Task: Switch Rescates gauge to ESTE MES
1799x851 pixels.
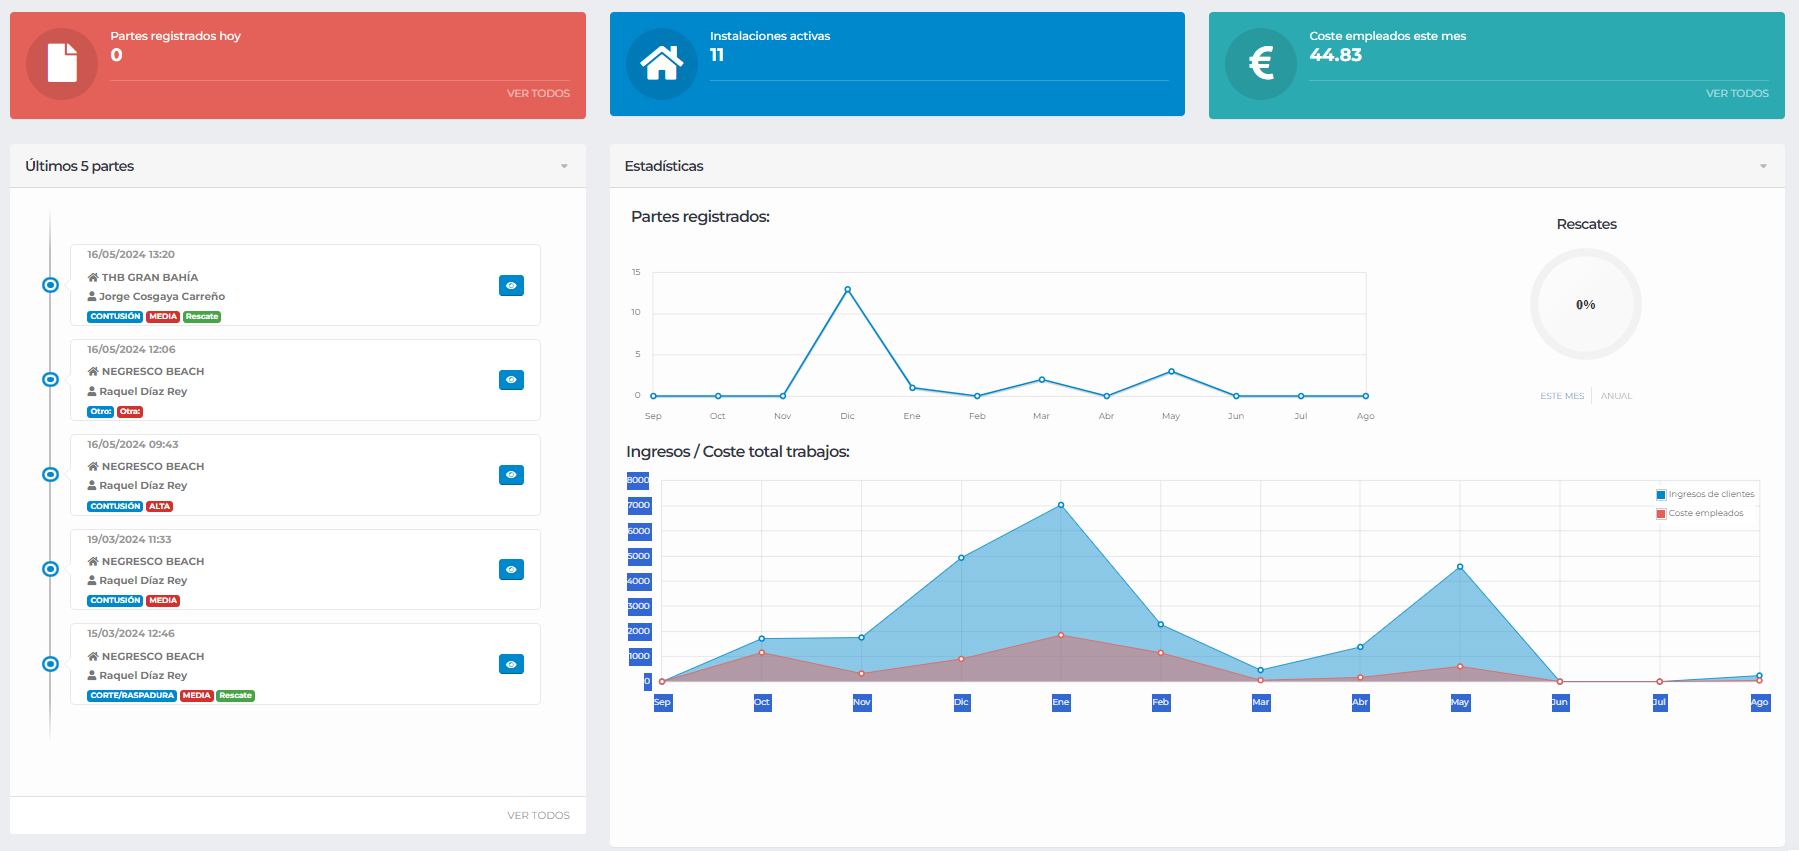Action: click(1562, 396)
